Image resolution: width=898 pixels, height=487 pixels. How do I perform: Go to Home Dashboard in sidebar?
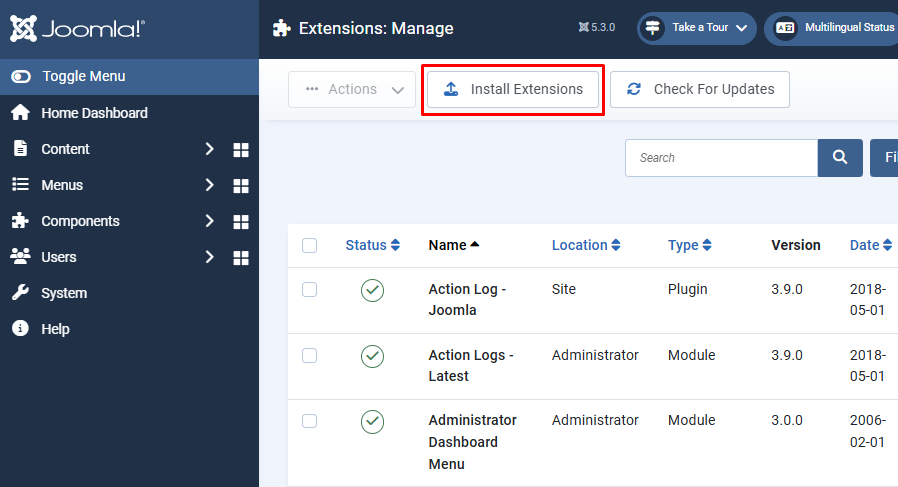[94, 113]
